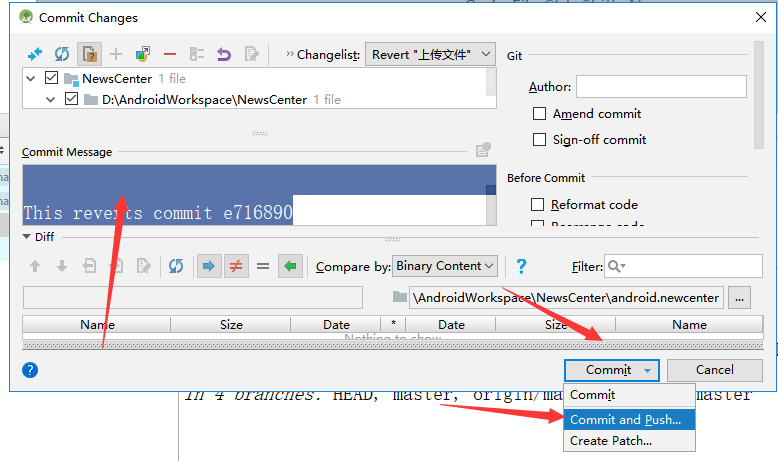Viewport: 778px width, 461px height.
Task: Open the commit message history icon
Action: point(483,149)
